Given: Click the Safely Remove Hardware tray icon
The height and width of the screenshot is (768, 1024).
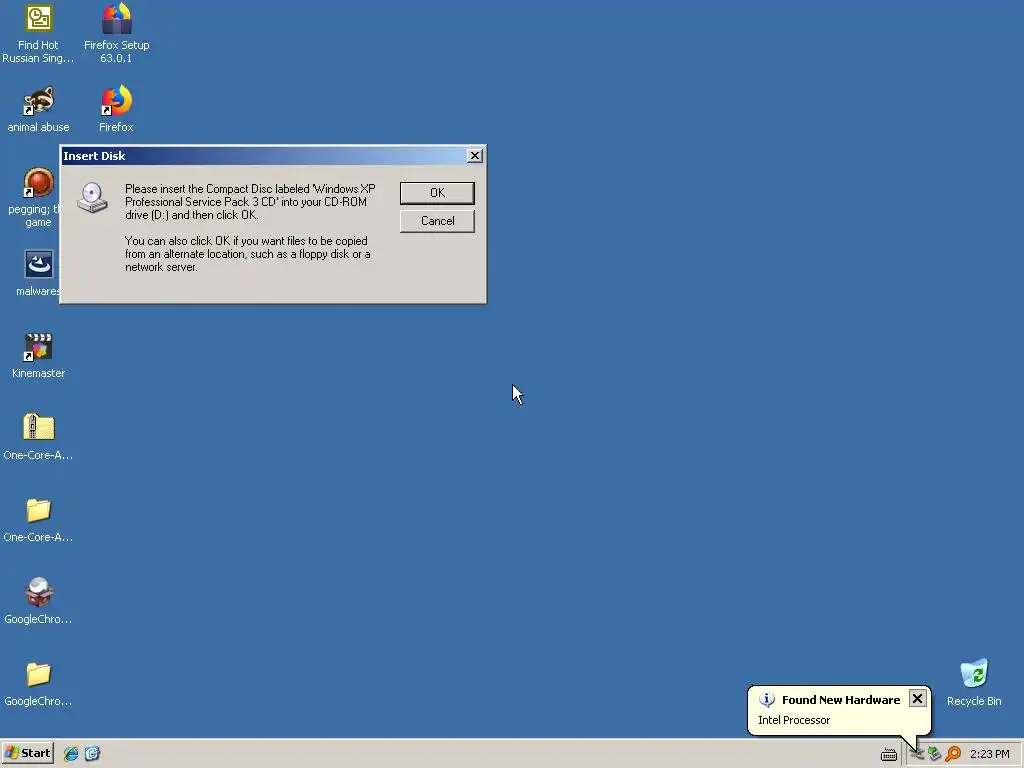Looking at the screenshot, I should [x=935, y=754].
